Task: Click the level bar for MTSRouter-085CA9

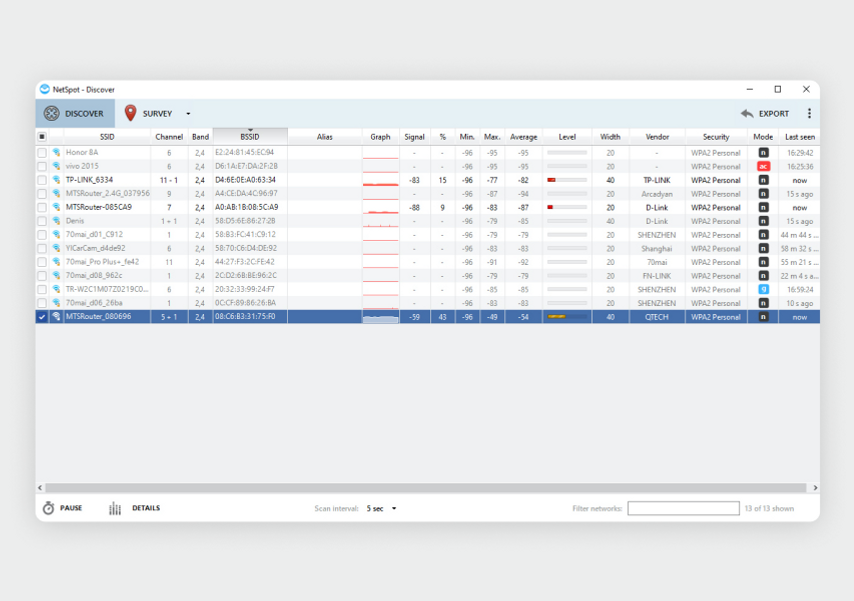Action: (x=567, y=207)
